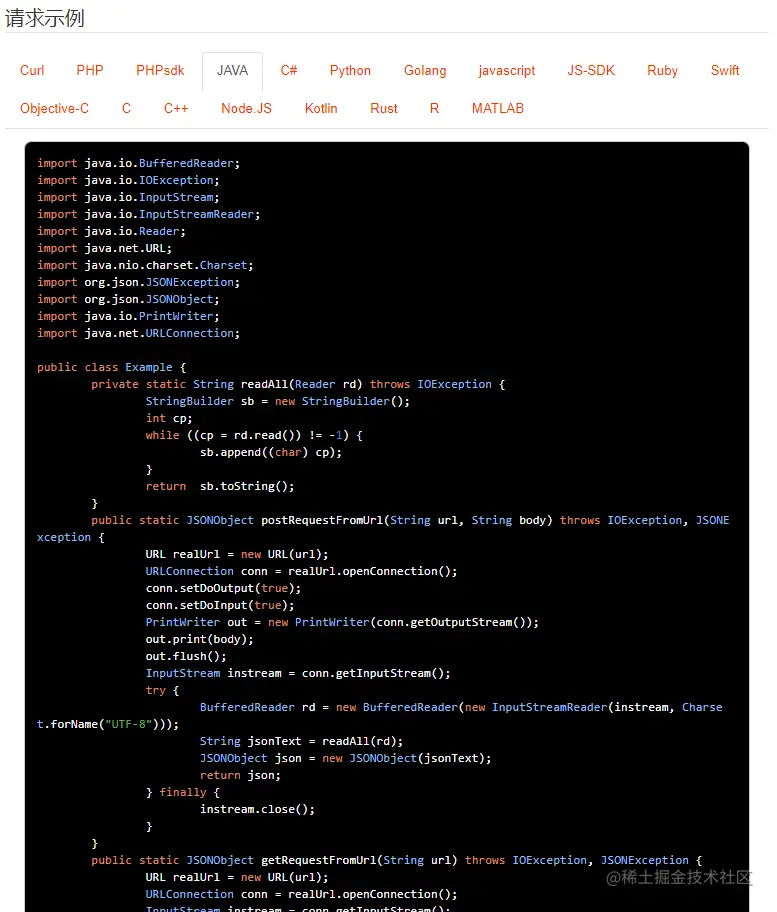777x912 pixels.
Task: Click the conn.setDoInput(true) line
Action: click(220, 605)
